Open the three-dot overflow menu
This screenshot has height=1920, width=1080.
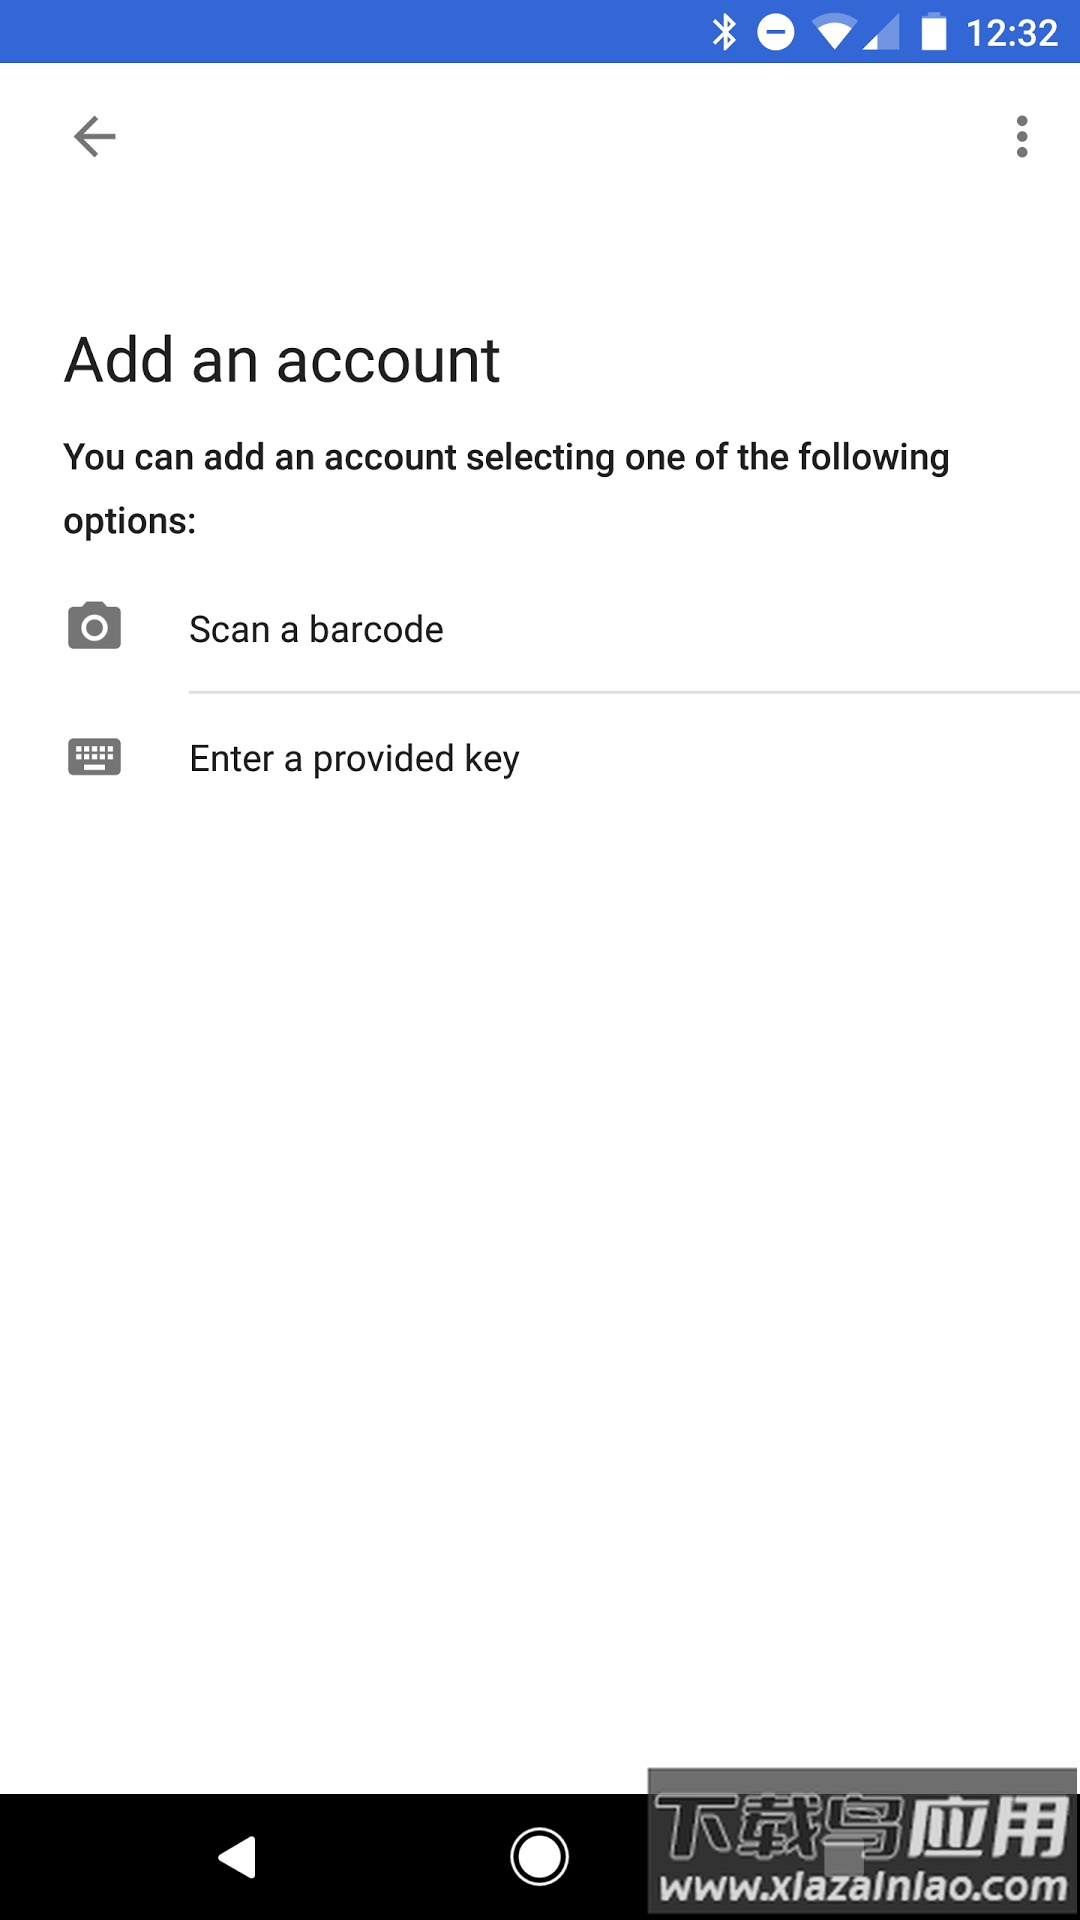(x=1021, y=136)
